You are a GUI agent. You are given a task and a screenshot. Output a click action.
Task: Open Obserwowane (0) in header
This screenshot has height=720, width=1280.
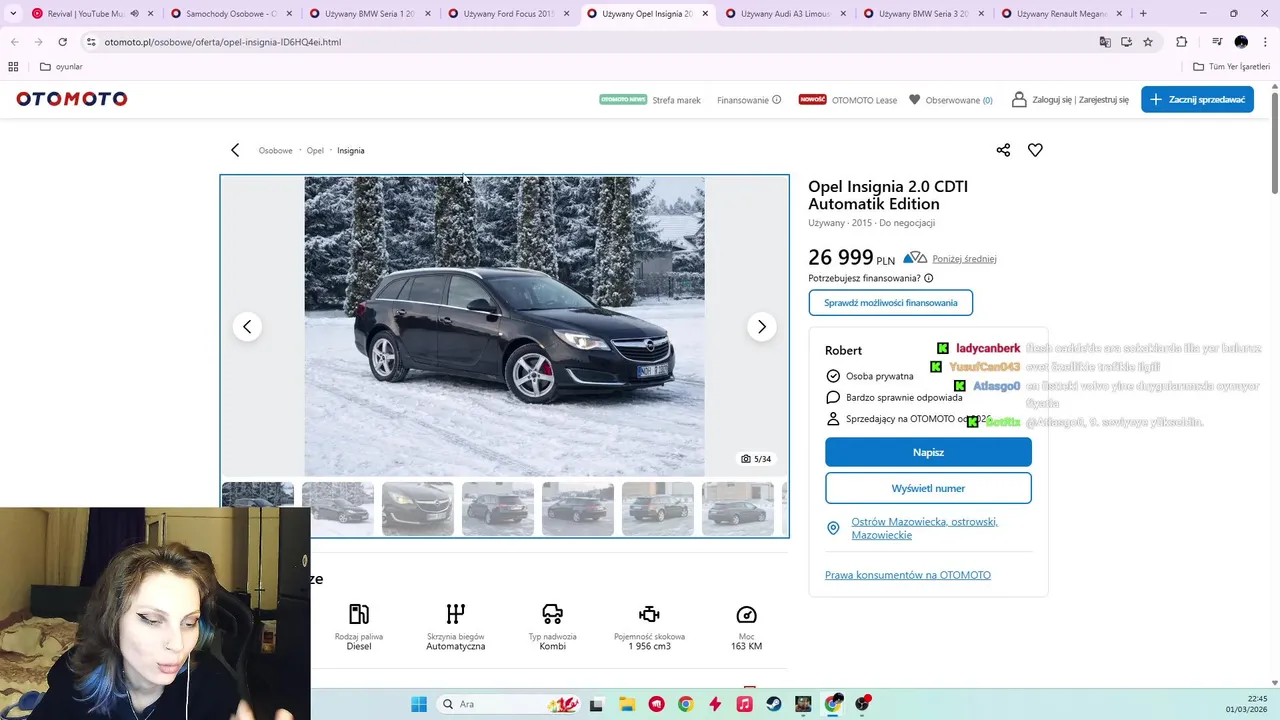951,100
